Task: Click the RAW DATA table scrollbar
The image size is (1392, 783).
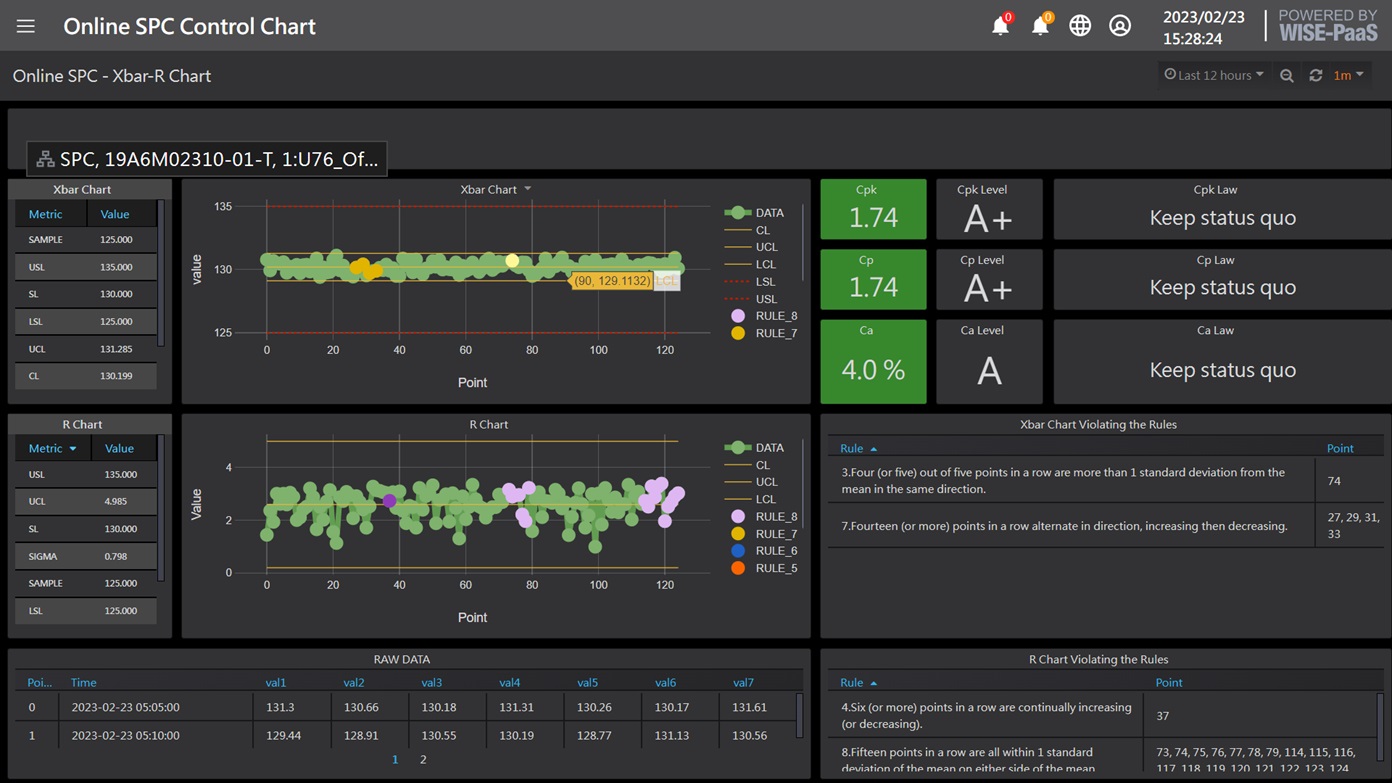Action: click(x=799, y=715)
